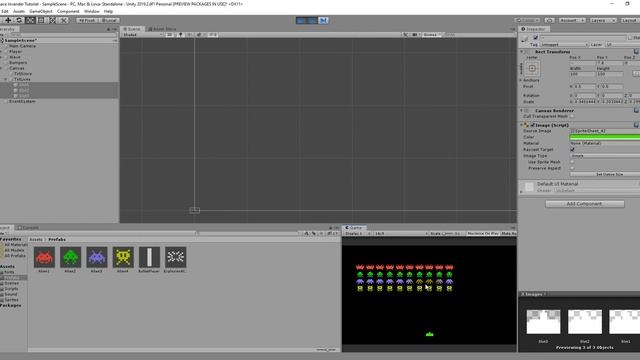Switch to the Asset Store tab
The width and height of the screenshot is (640, 360).
(x=162, y=29)
